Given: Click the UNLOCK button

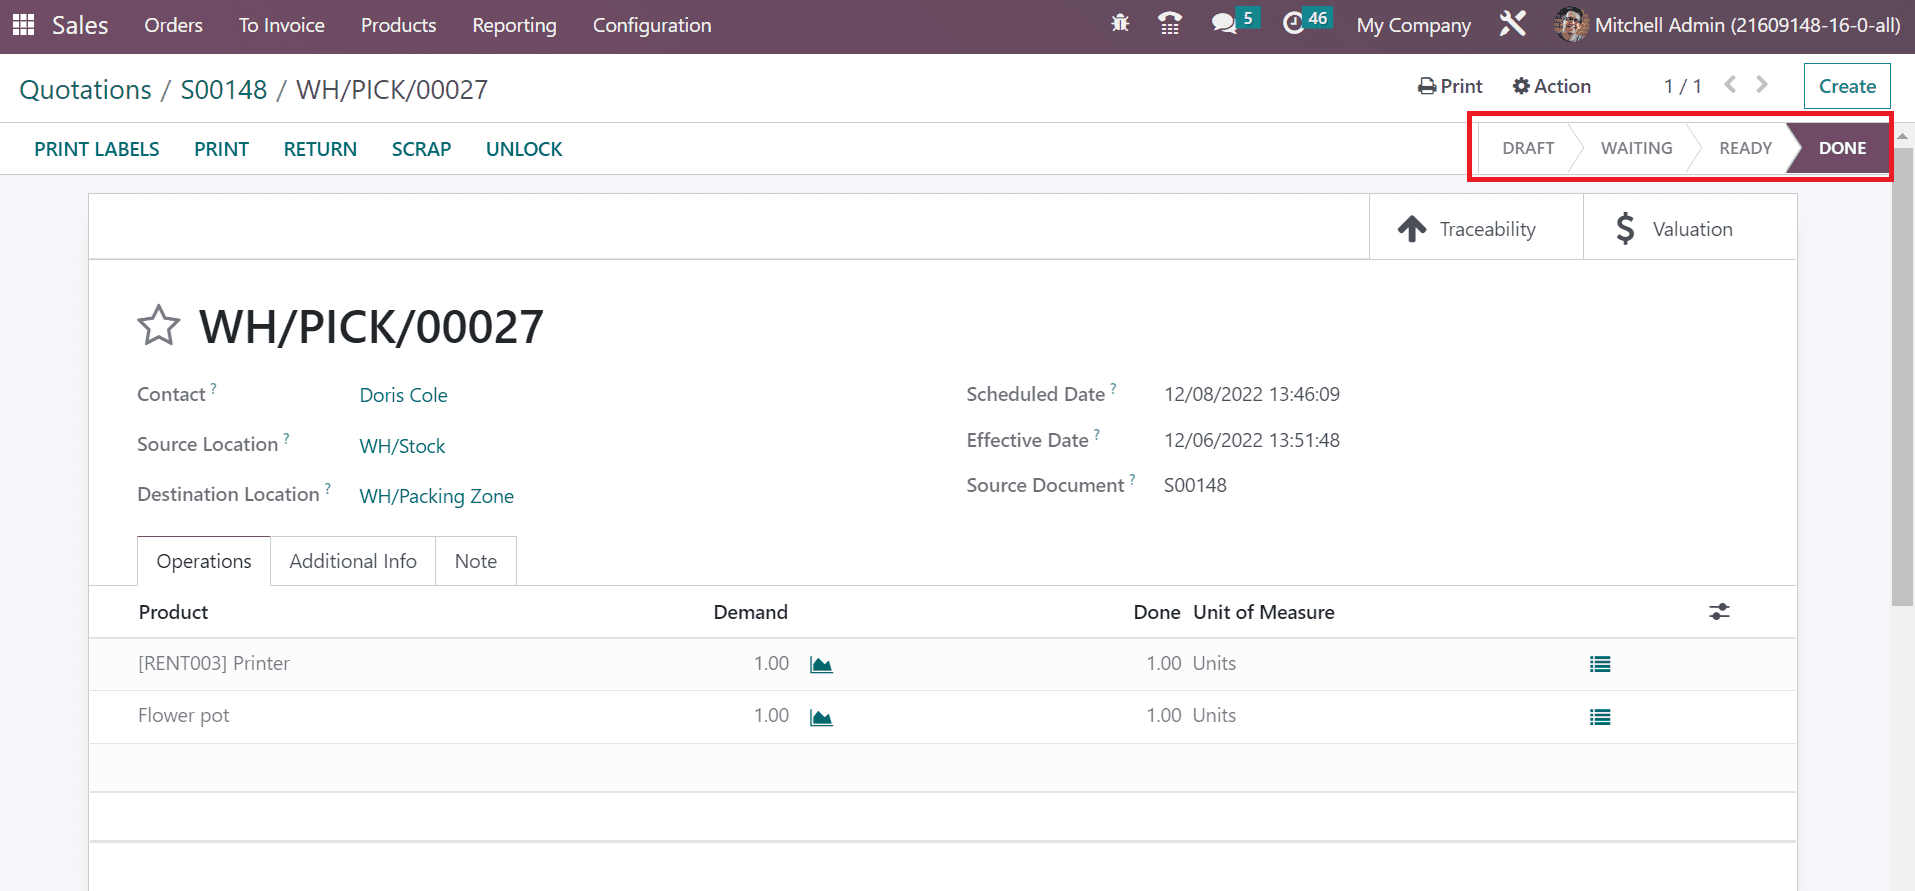Looking at the screenshot, I should tap(524, 149).
